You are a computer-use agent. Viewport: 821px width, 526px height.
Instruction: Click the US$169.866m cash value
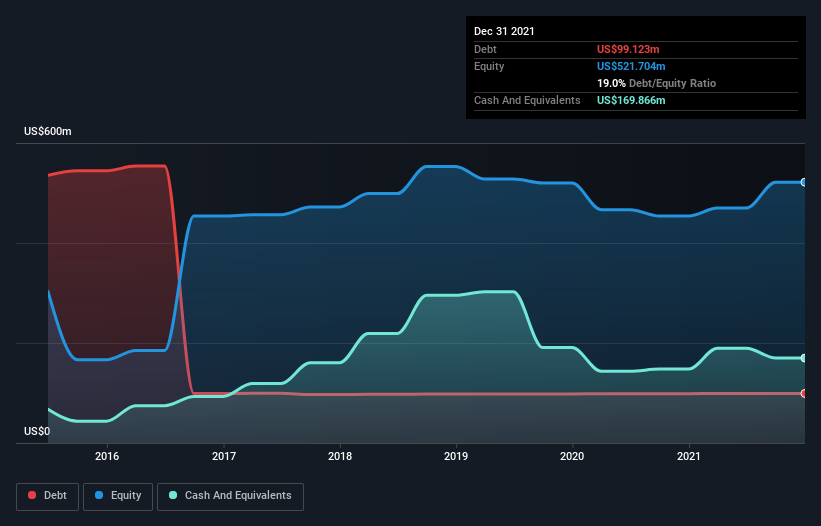[x=631, y=100]
